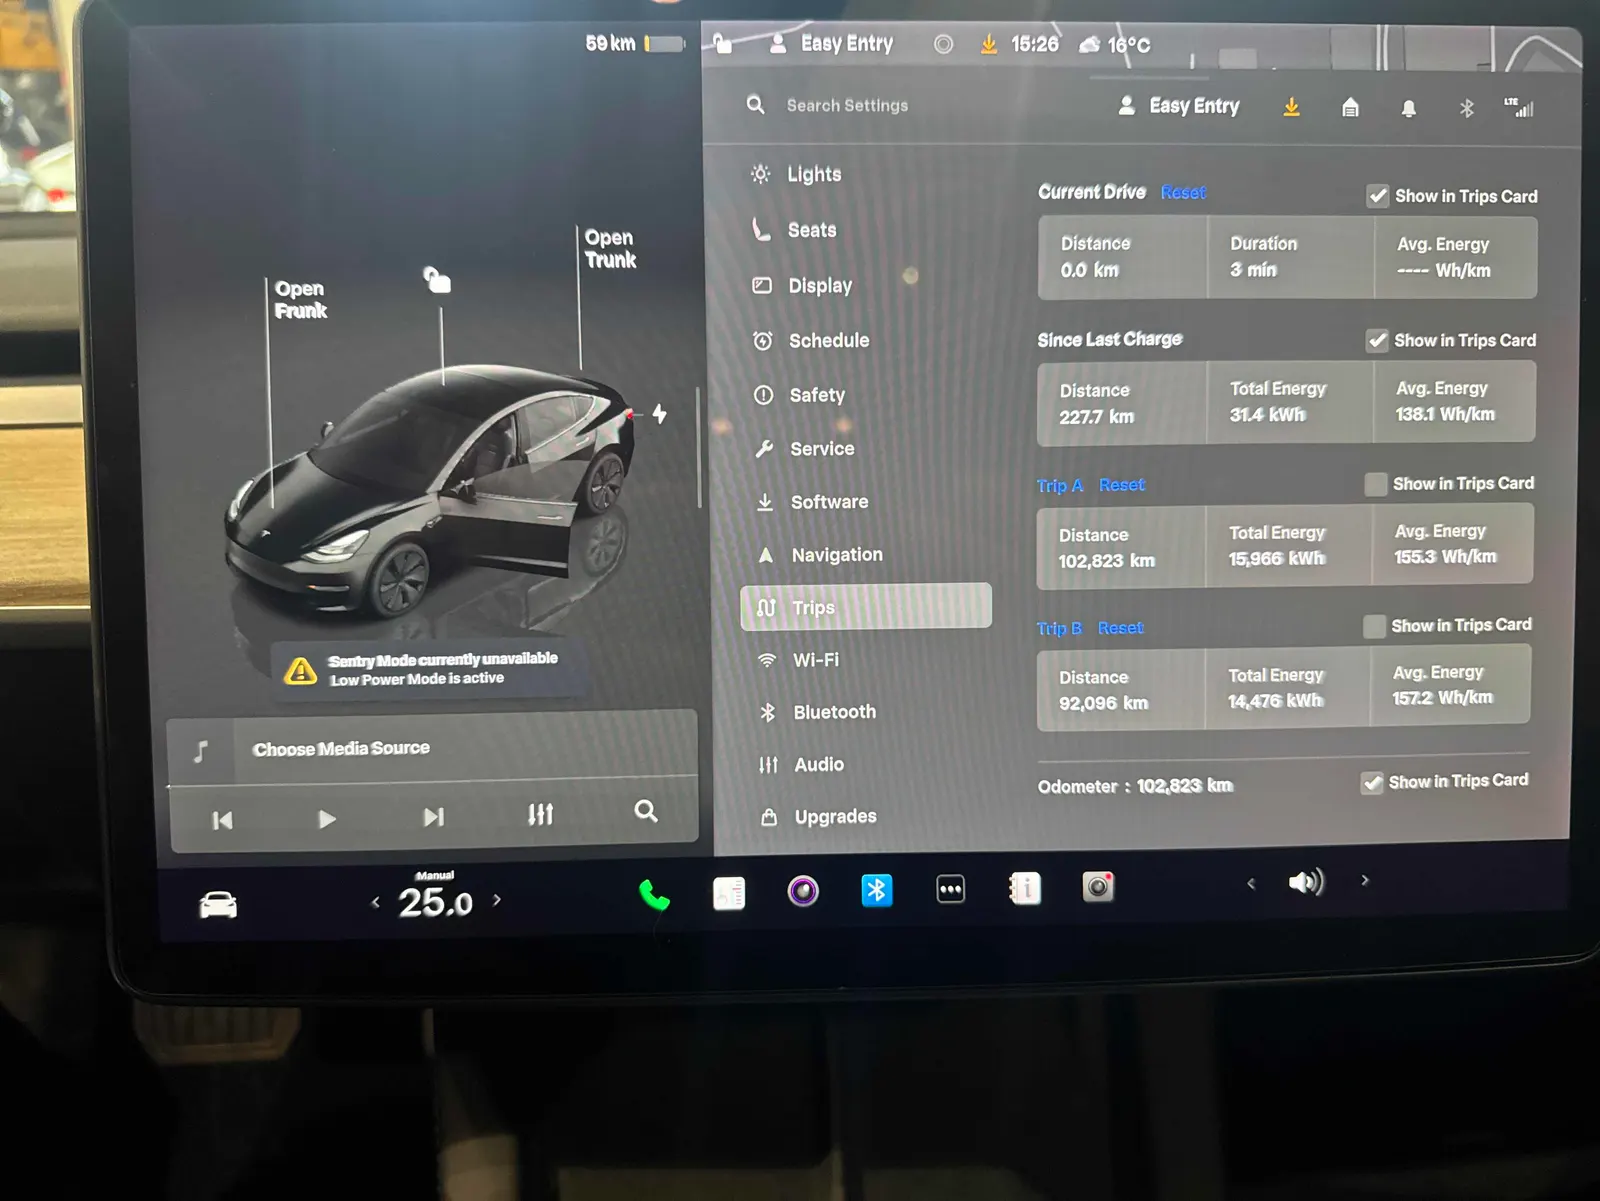The image size is (1600, 1201).
Task: Raise volume with right chevron
Action: pyautogui.click(x=1365, y=880)
